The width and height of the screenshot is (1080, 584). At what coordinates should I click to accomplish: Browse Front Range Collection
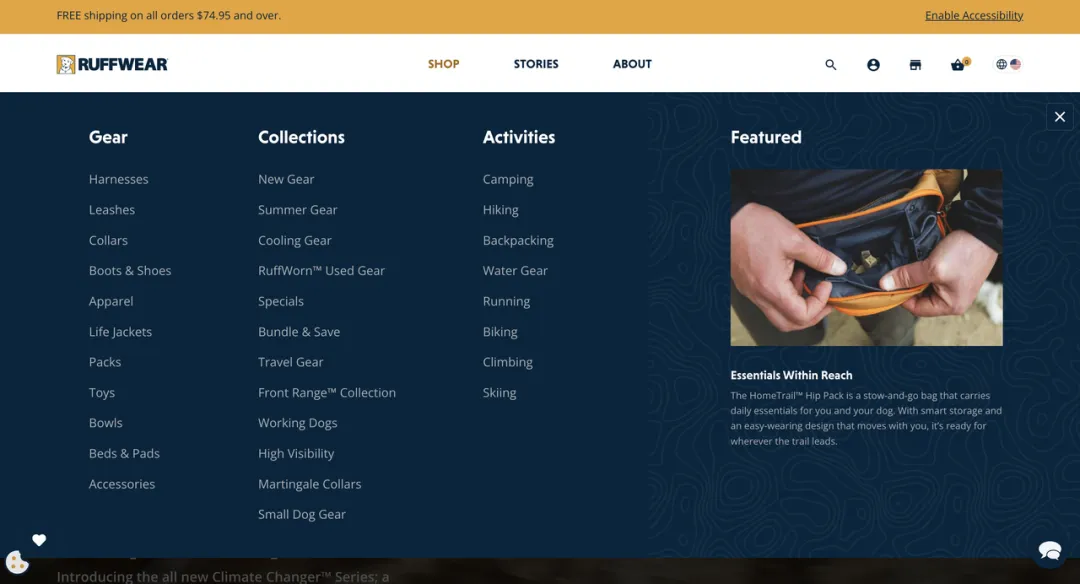click(327, 393)
